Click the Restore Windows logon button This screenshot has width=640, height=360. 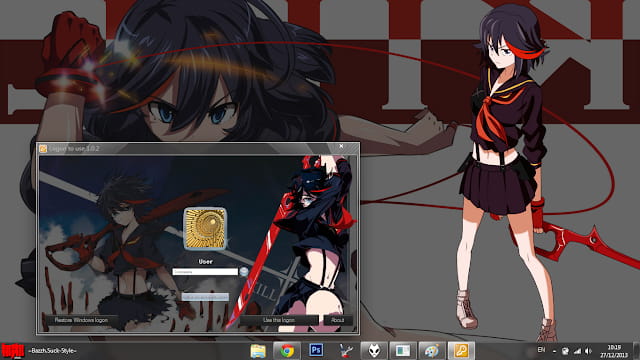[81, 320]
